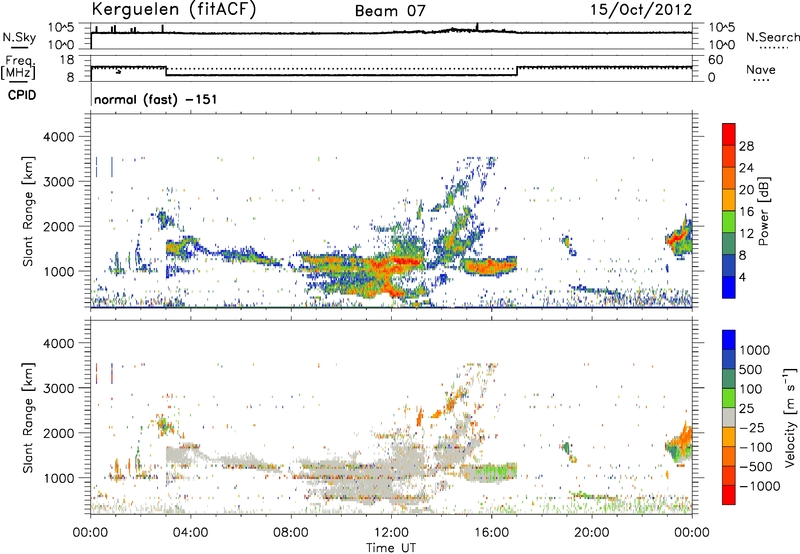Click the 'N.Search' legend label

[772, 37]
